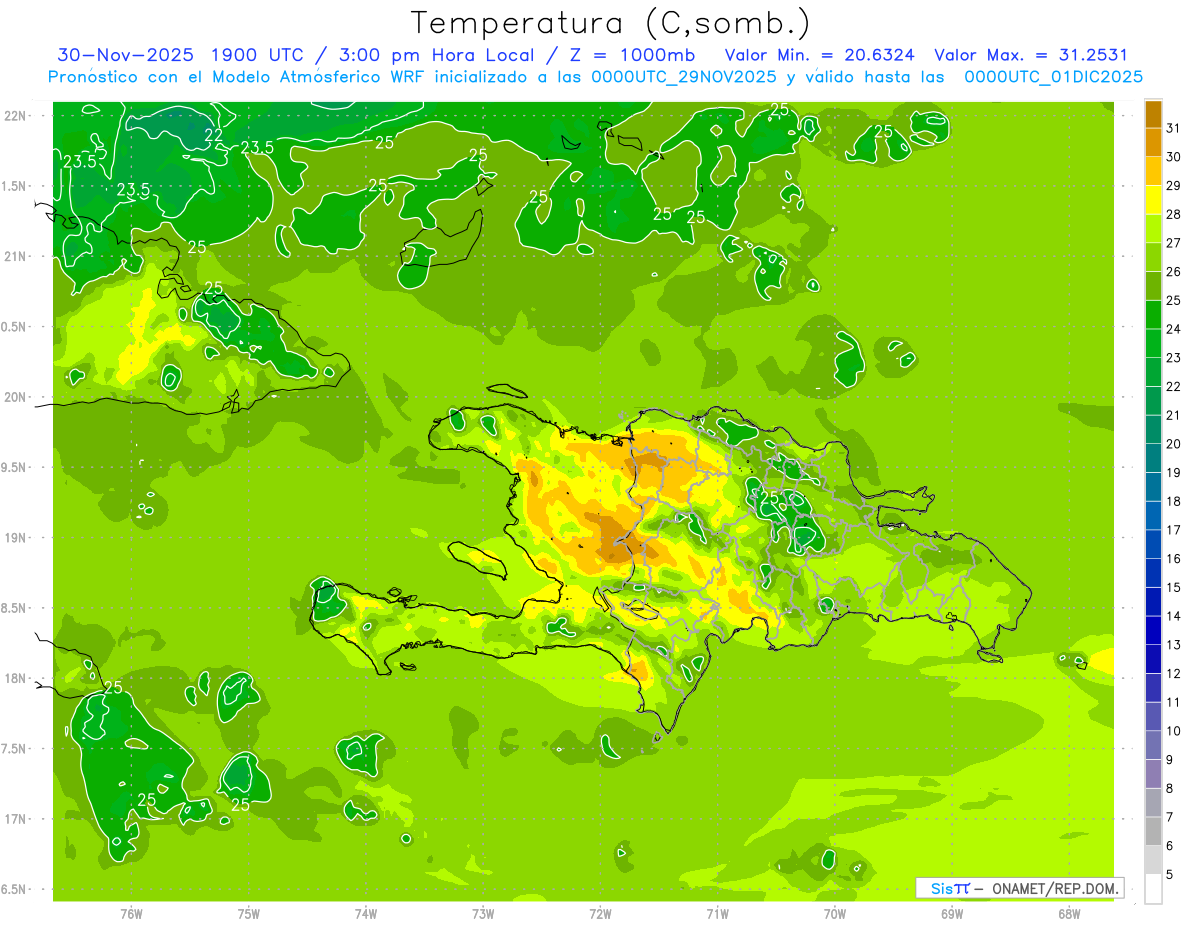Click legend value '15'
Screen dimensions: 1200x927
point(1174,587)
